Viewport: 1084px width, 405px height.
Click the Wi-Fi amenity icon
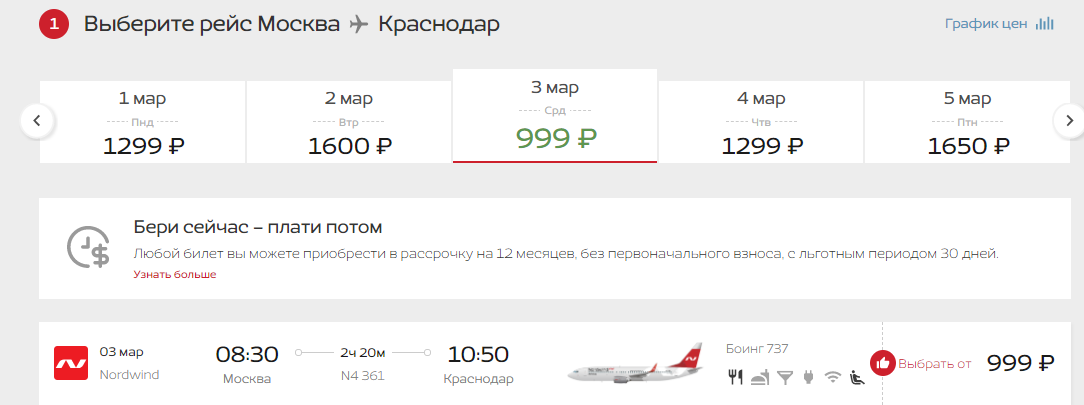point(833,377)
